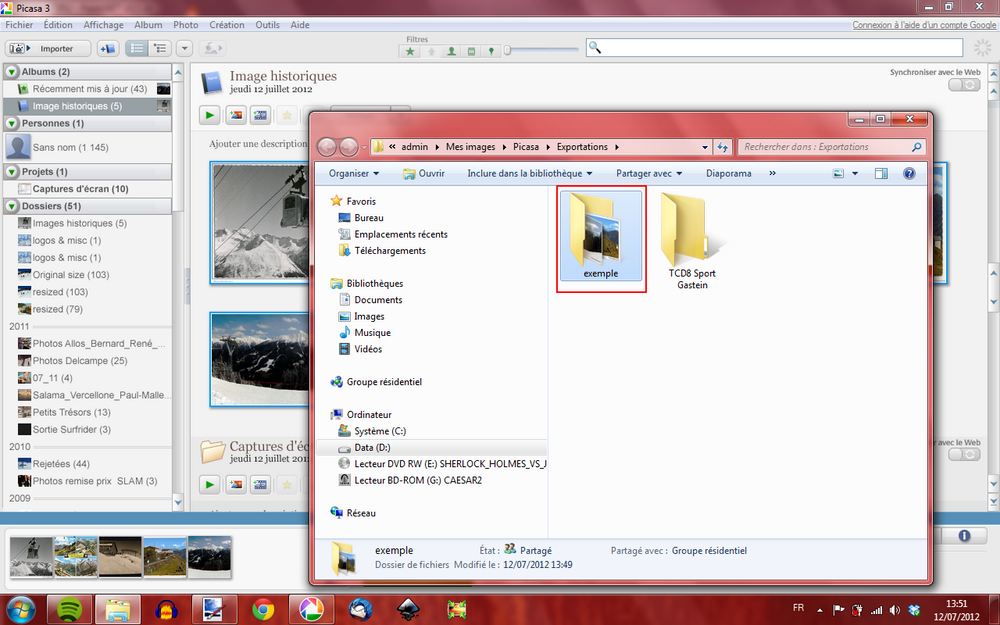Open Google Chrome from the taskbar
The image size is (1000, 625).
tap(263, 610)
